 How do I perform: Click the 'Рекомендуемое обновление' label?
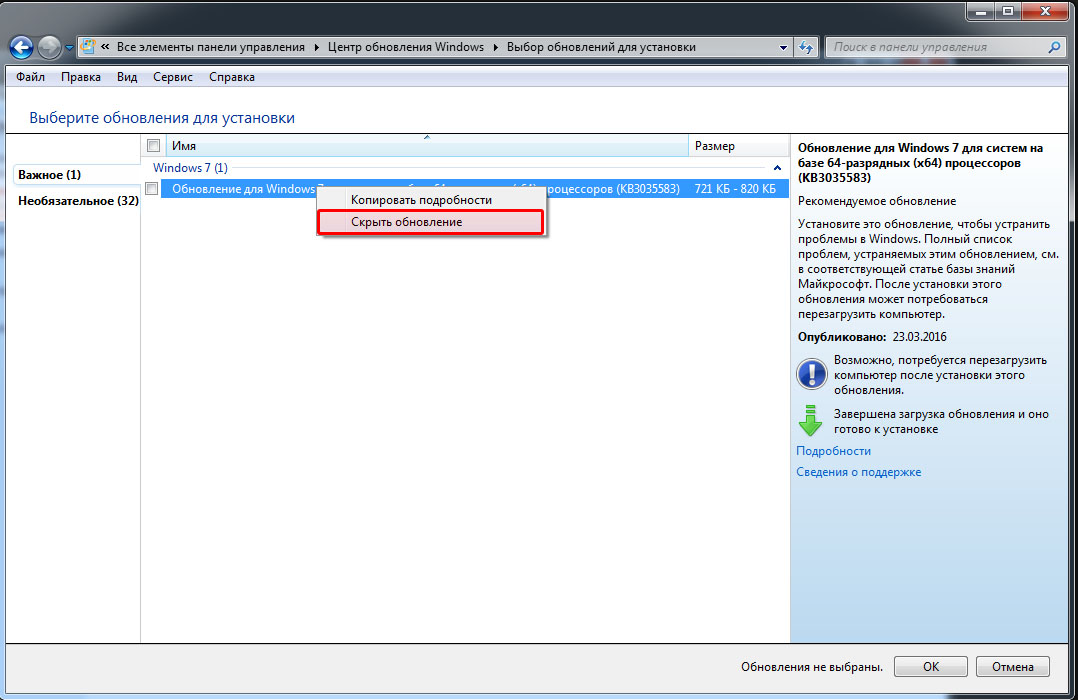point(877,201)
